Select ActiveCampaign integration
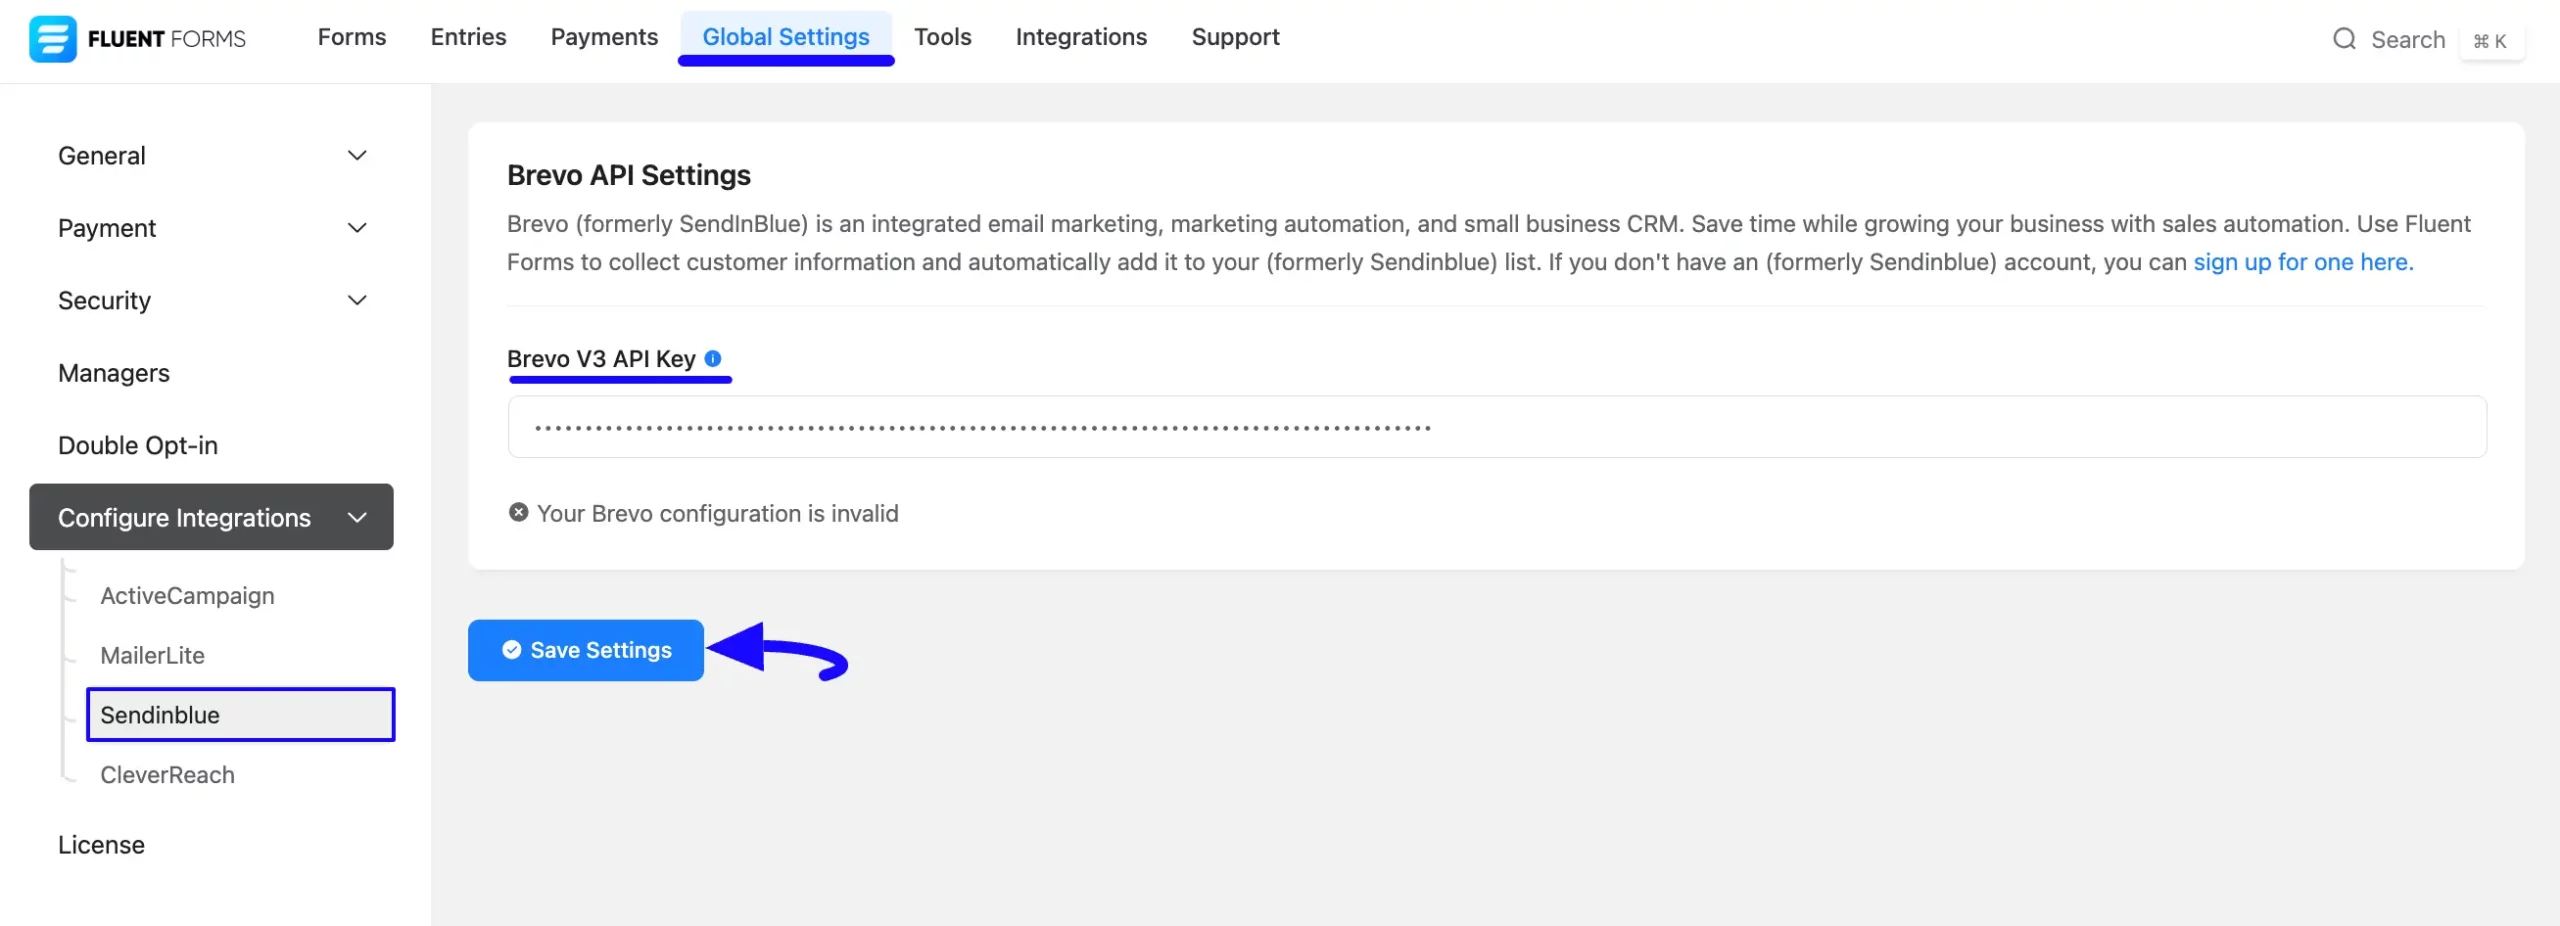Screen dimensions: 2560x926 [x=187, y=595]
